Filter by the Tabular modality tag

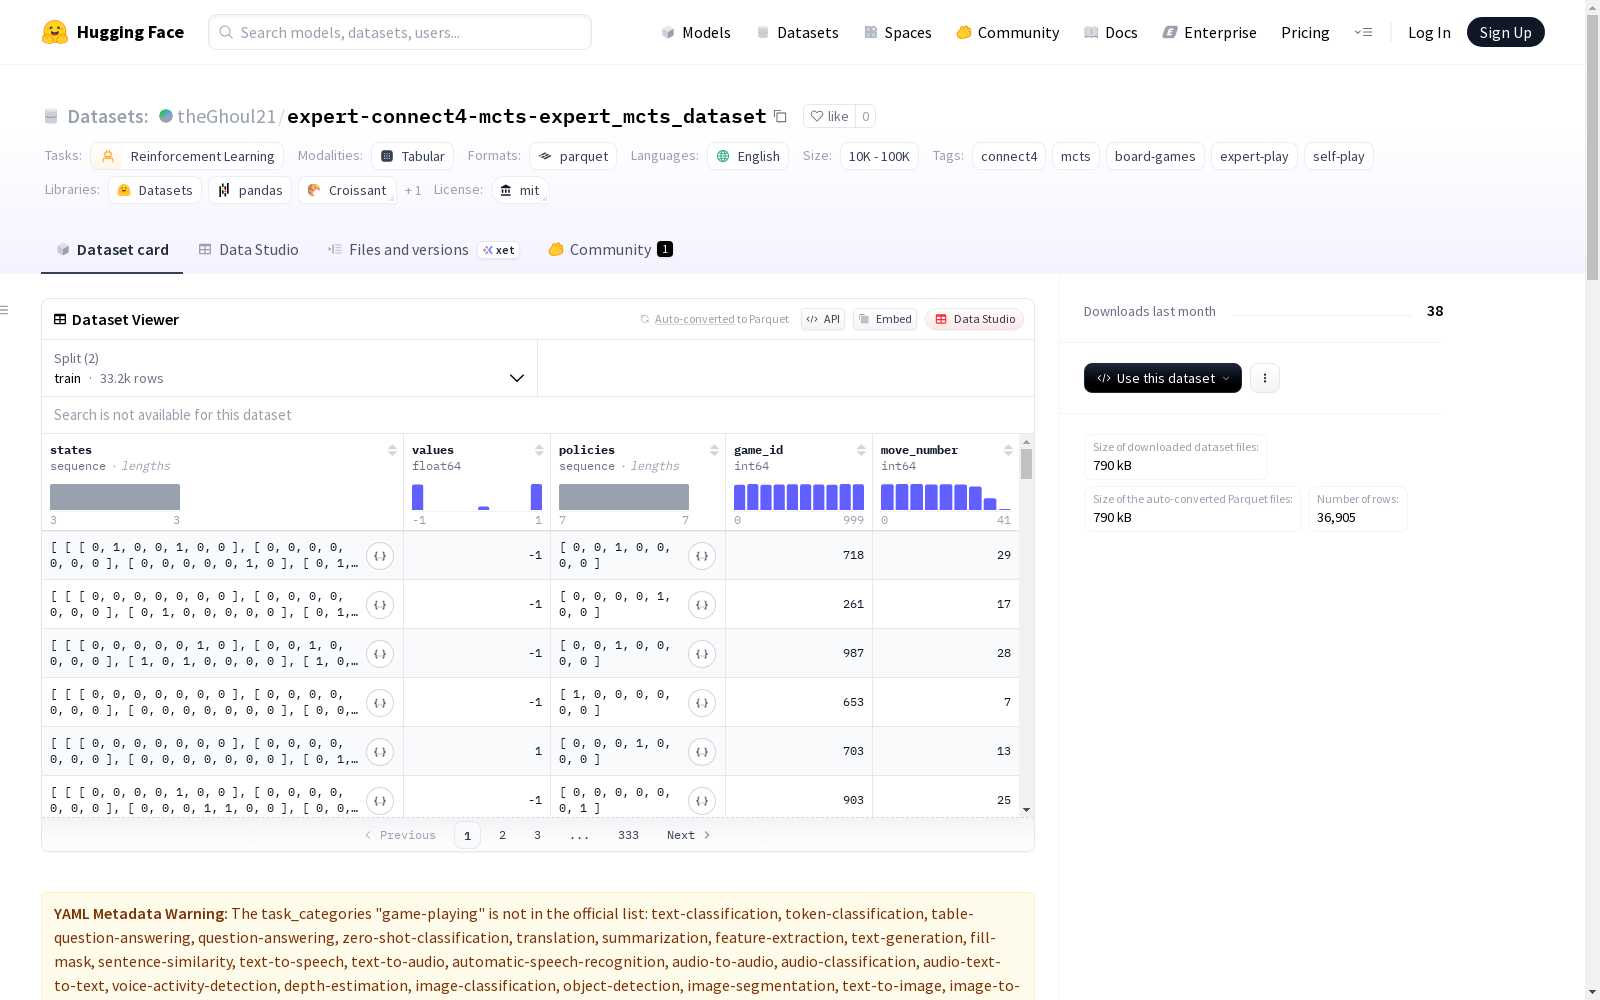pos(413,156)
